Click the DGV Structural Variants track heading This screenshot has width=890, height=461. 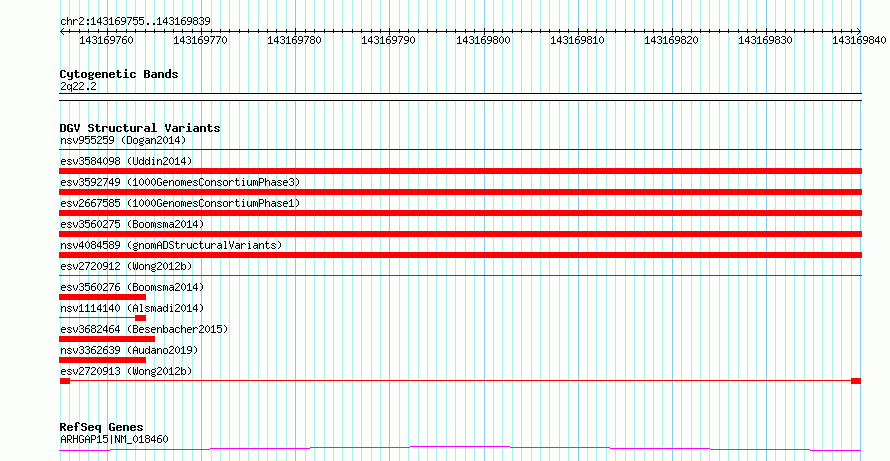pyautogui.click(x=140, y=128)
